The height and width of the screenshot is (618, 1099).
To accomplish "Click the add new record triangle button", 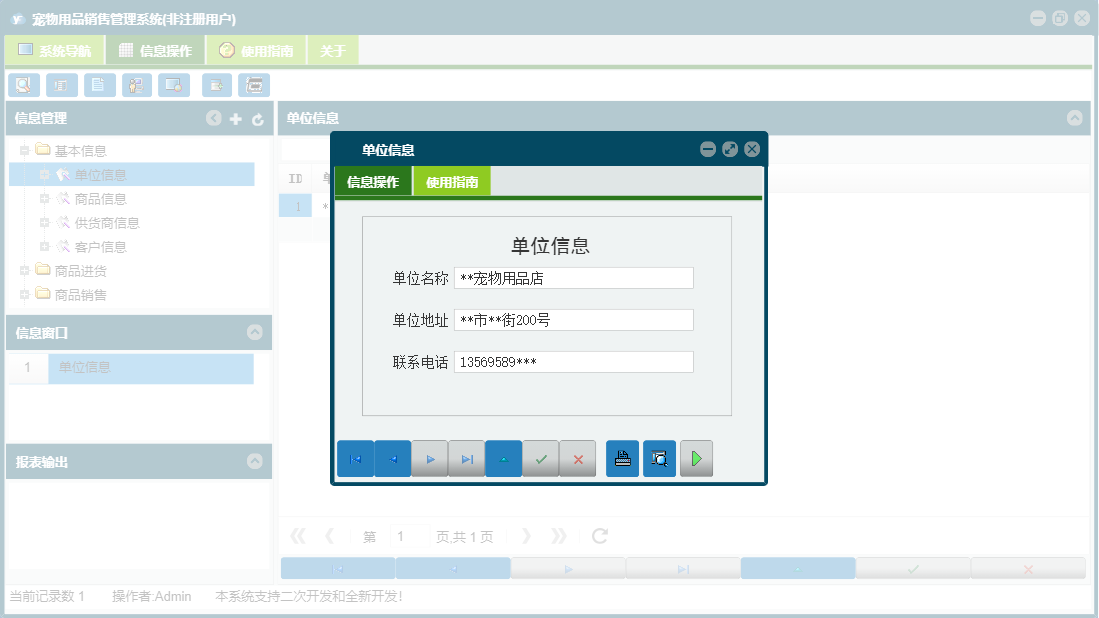I will pyautogui.click(x=503, y=458).
